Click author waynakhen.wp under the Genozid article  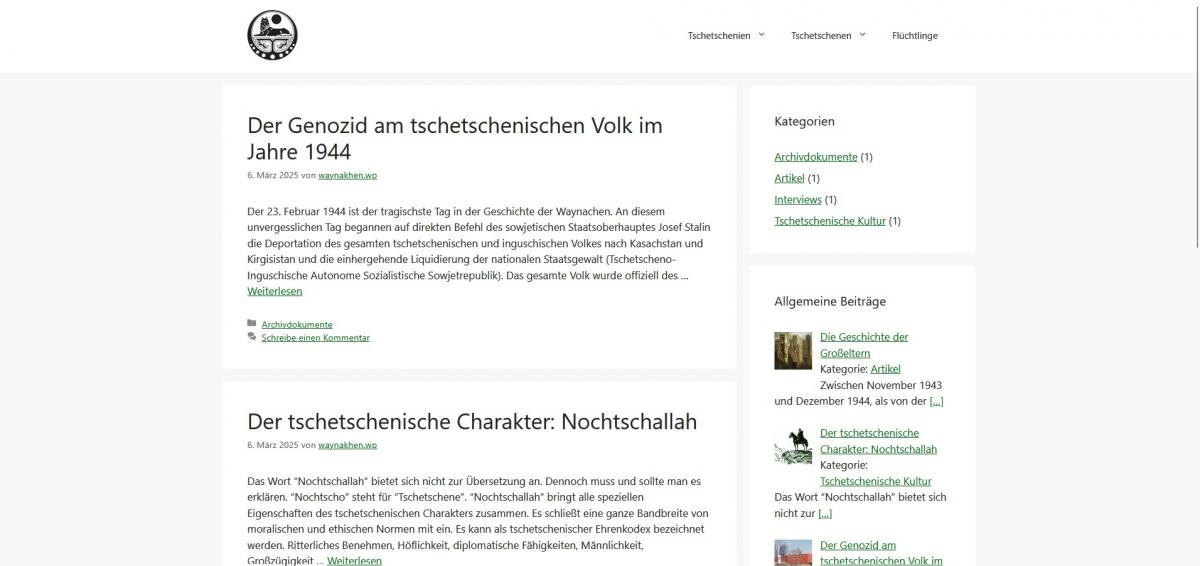click(x=347, y=175)
